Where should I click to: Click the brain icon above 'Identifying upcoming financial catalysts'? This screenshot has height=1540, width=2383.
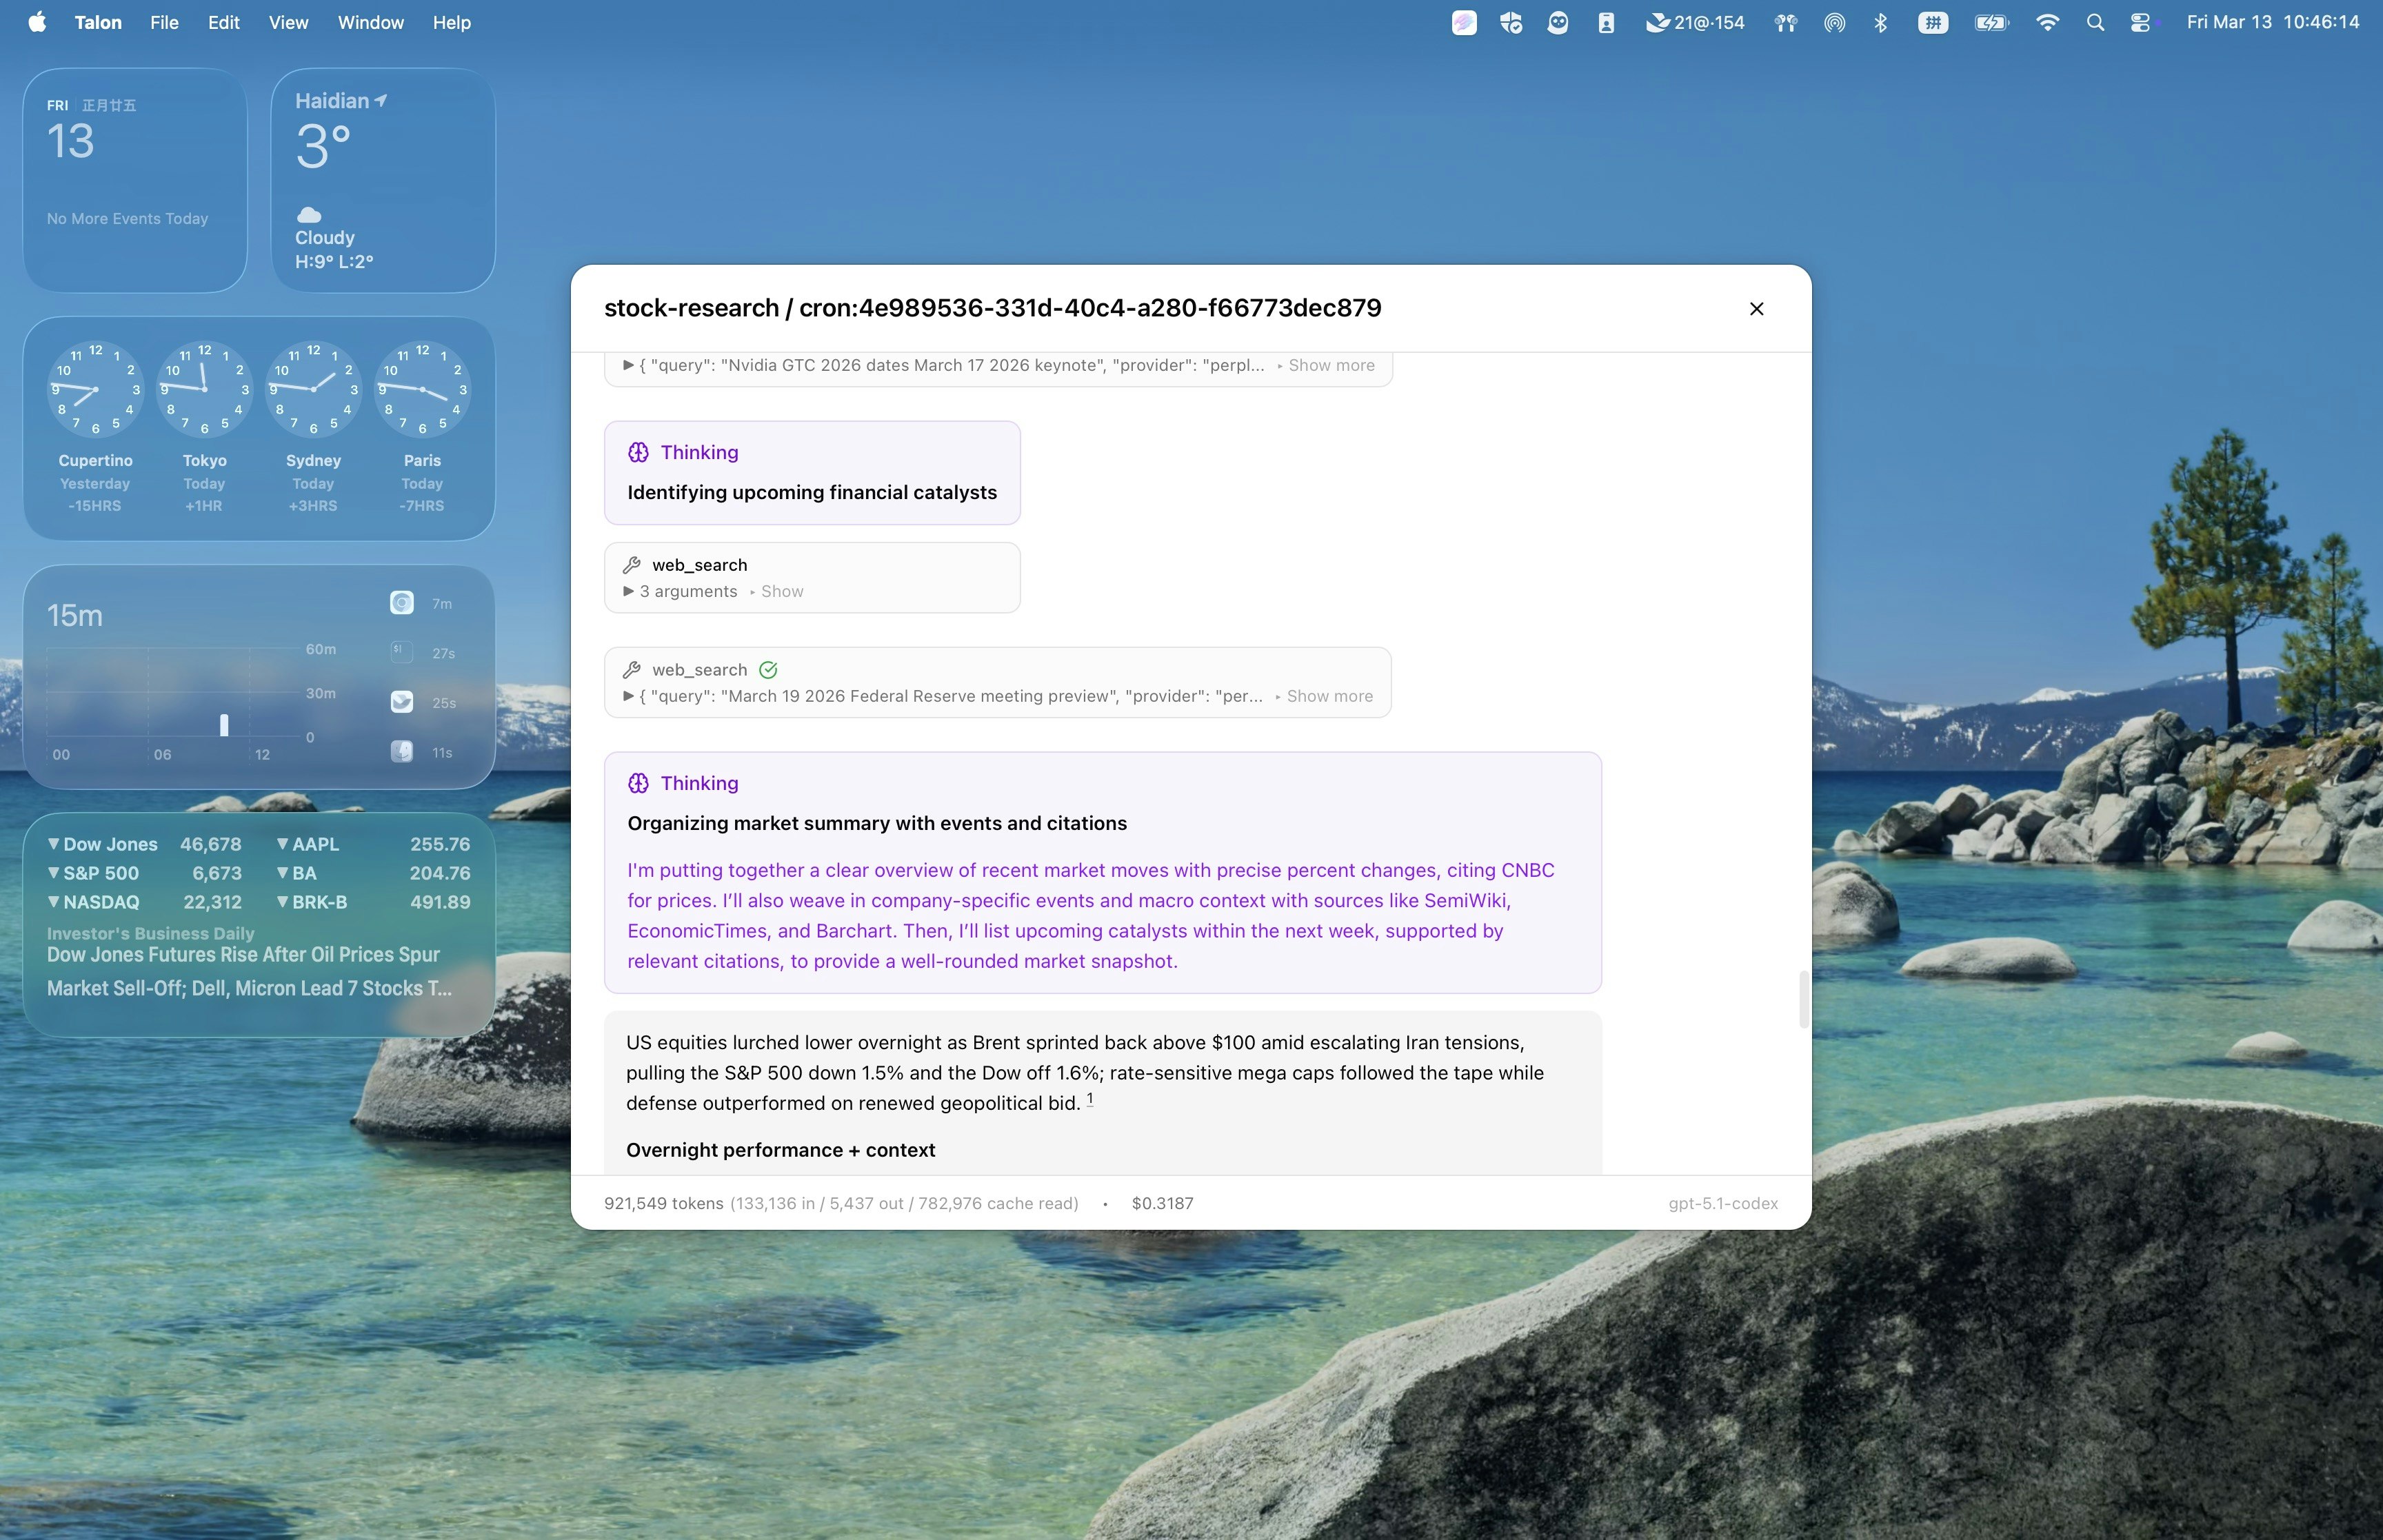[638, 452]
